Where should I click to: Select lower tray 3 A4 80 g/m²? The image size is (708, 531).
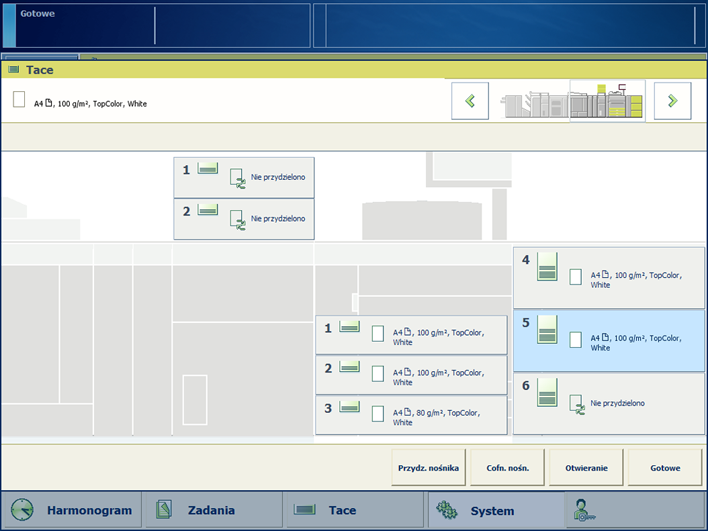pyautogui.click(x=411, y=415)
